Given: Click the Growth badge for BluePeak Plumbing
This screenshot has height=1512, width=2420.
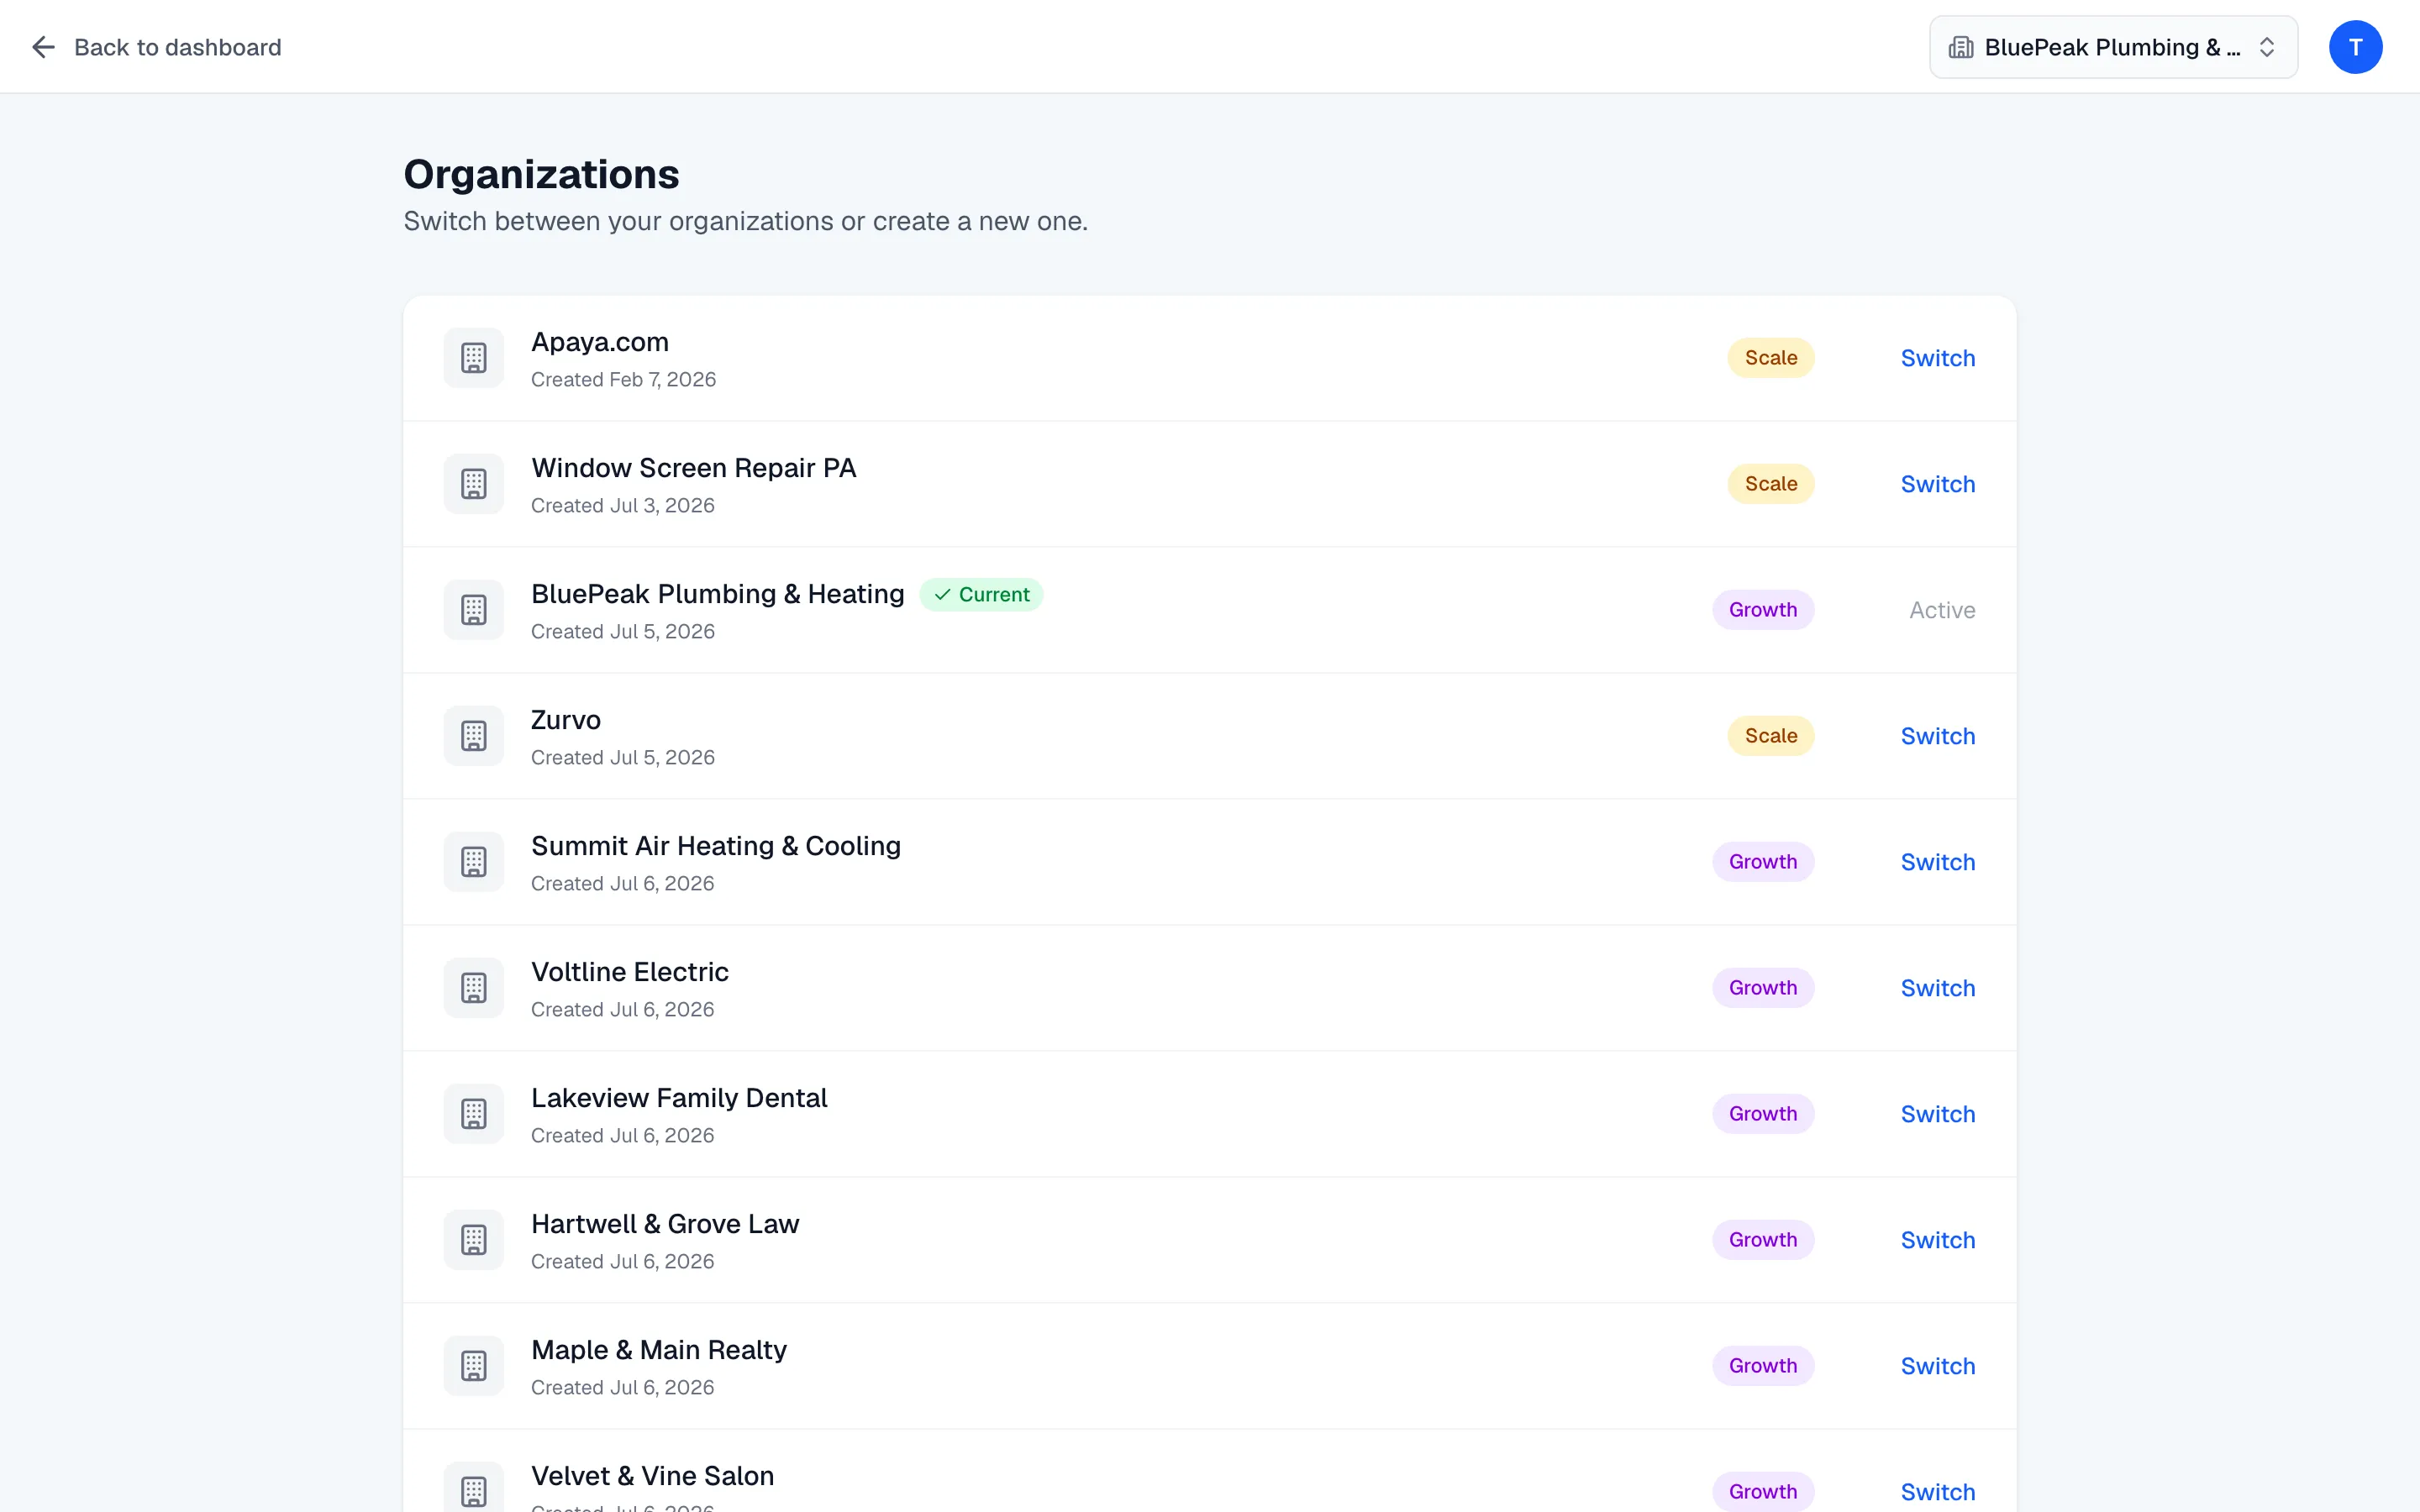Looking at the screenshot, I should [x=1763, y=610].
